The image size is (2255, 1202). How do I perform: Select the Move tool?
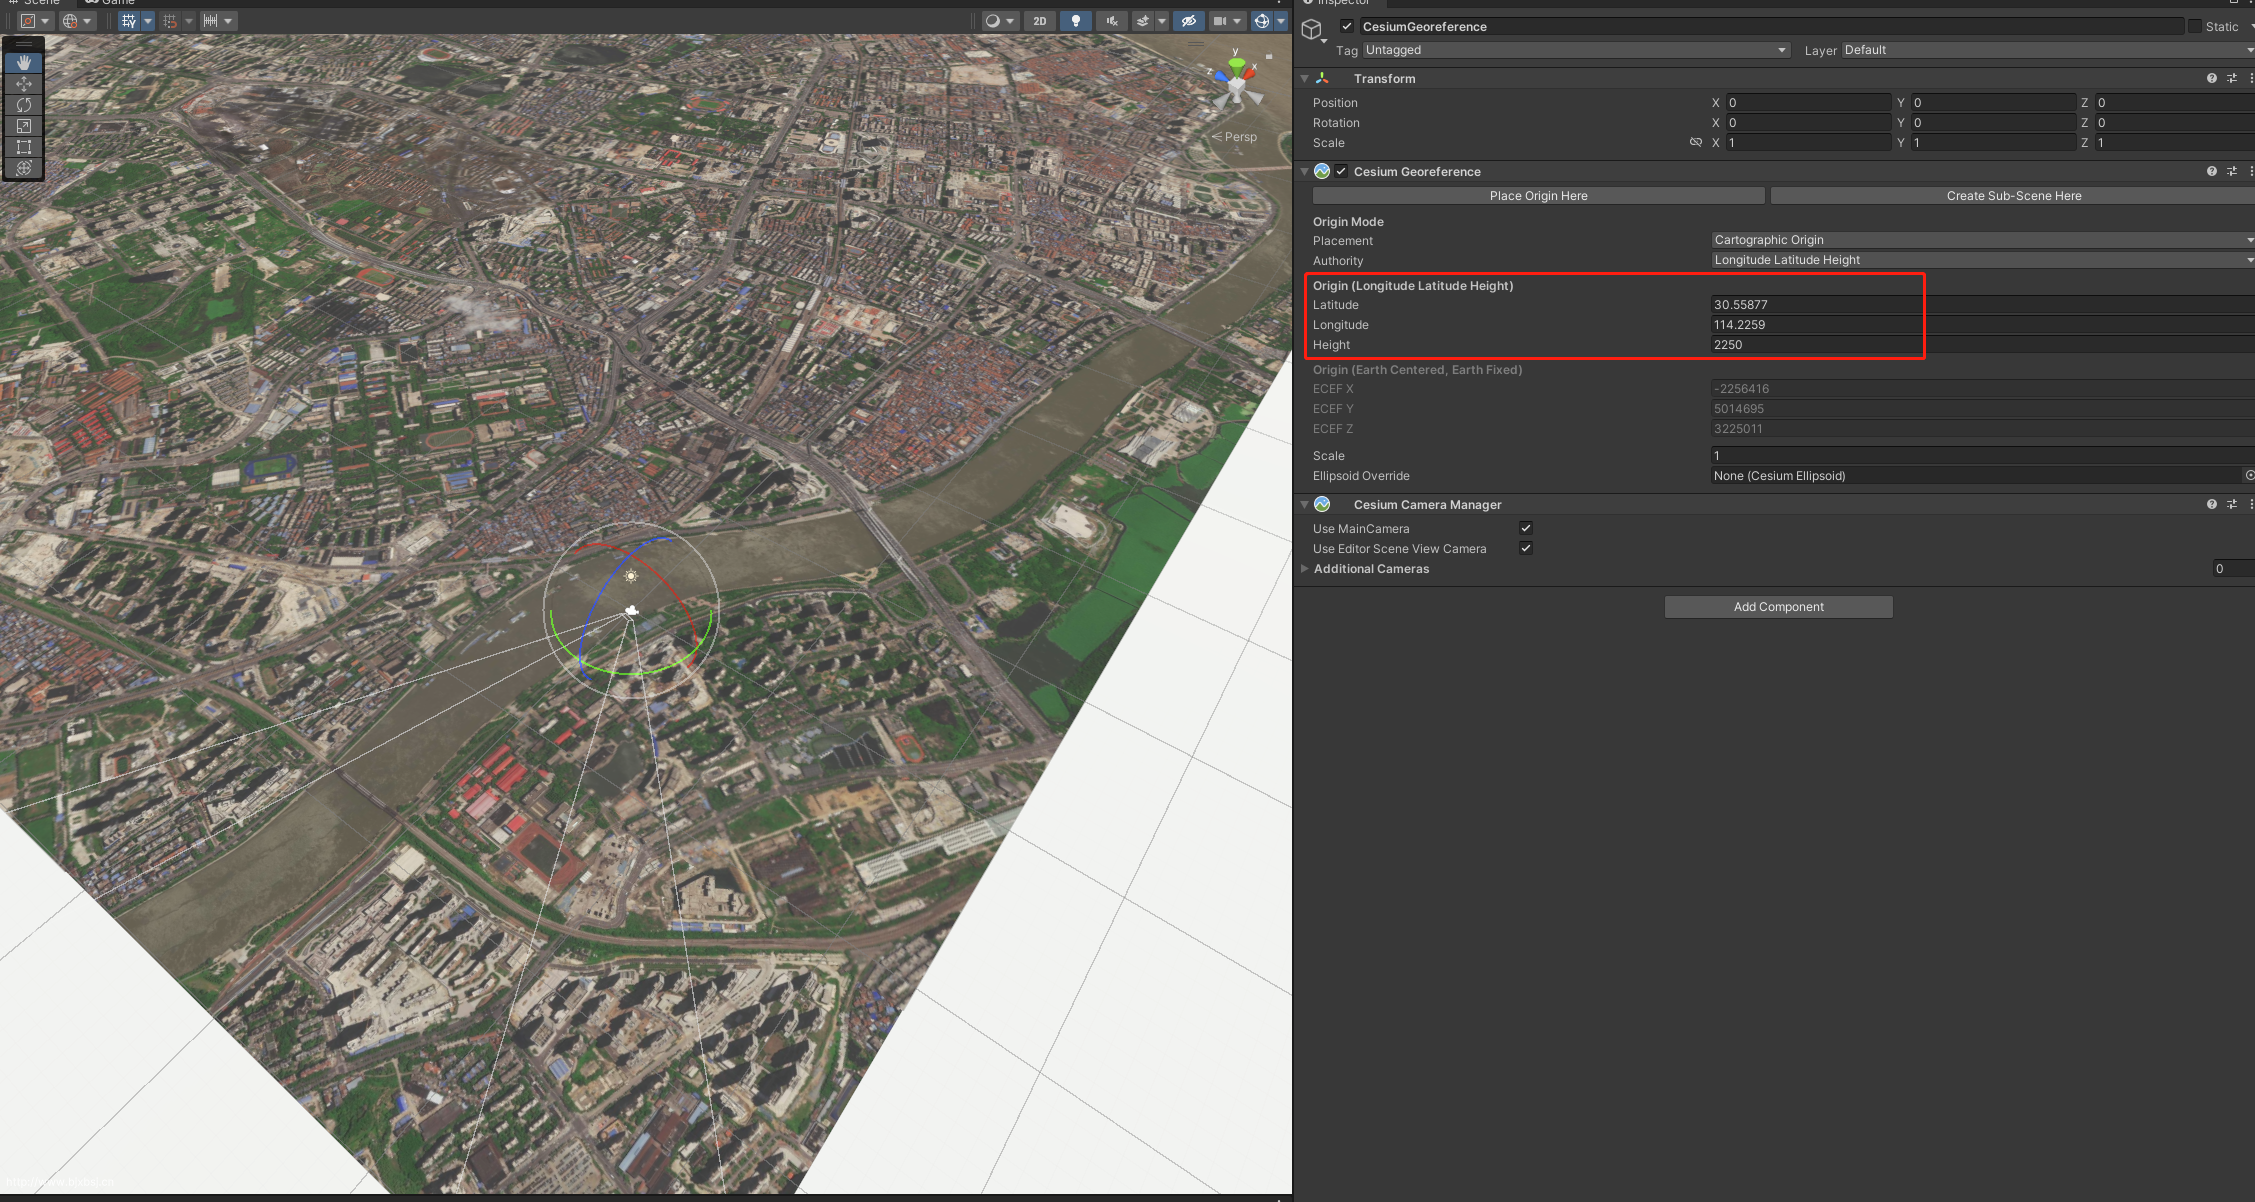click(x=24, y=84)
